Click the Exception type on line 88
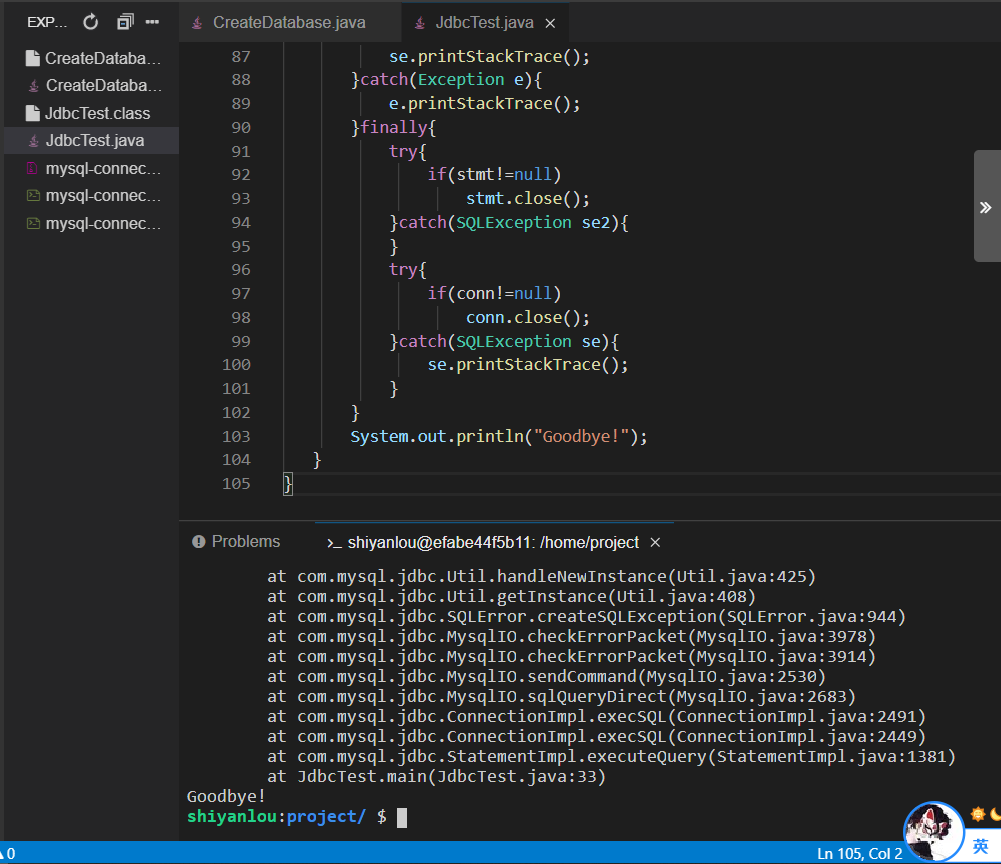The height and width of the screenshot is (864, 1001). coord(461,79)
